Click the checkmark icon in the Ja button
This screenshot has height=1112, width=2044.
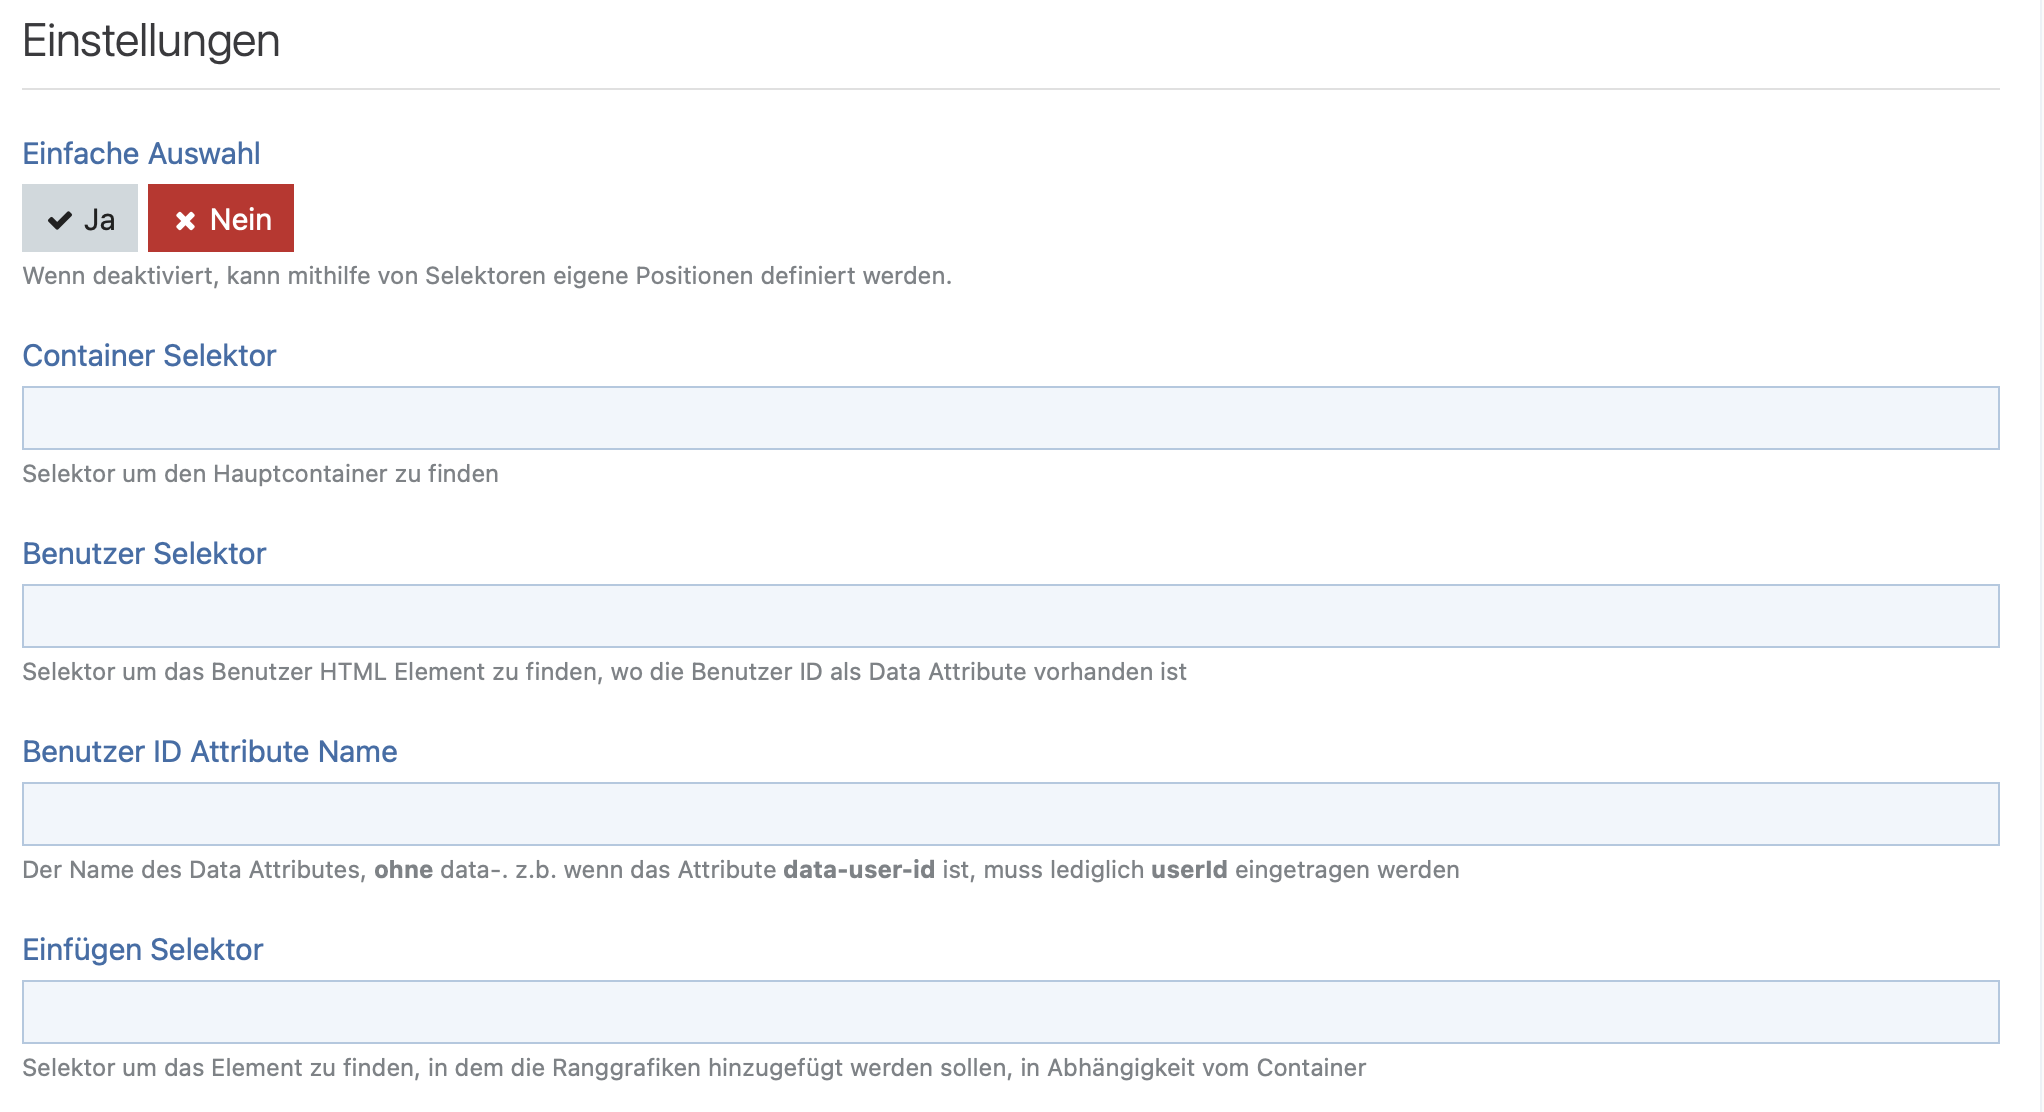tap(60, 220)
